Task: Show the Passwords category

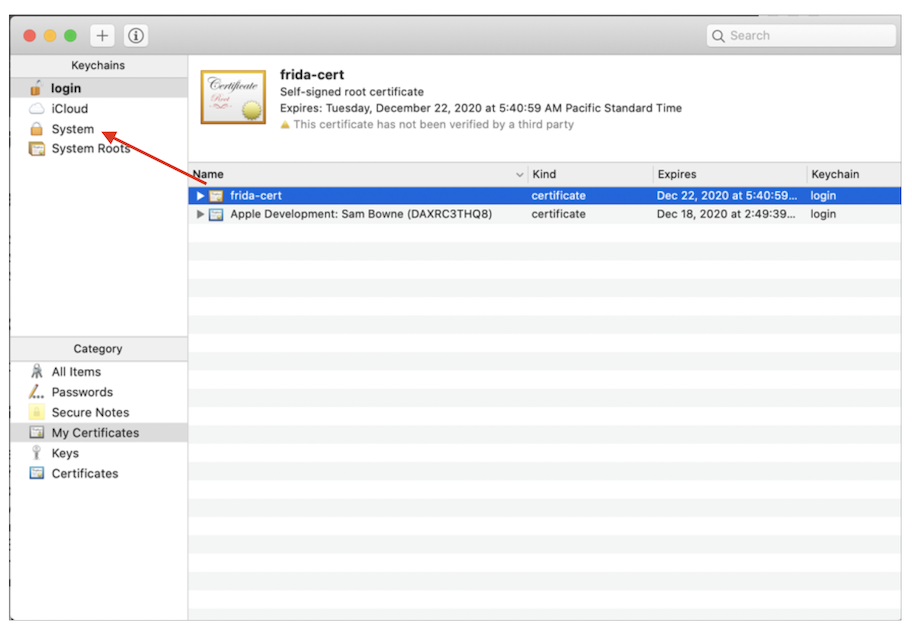Action: tap(99, 392)
